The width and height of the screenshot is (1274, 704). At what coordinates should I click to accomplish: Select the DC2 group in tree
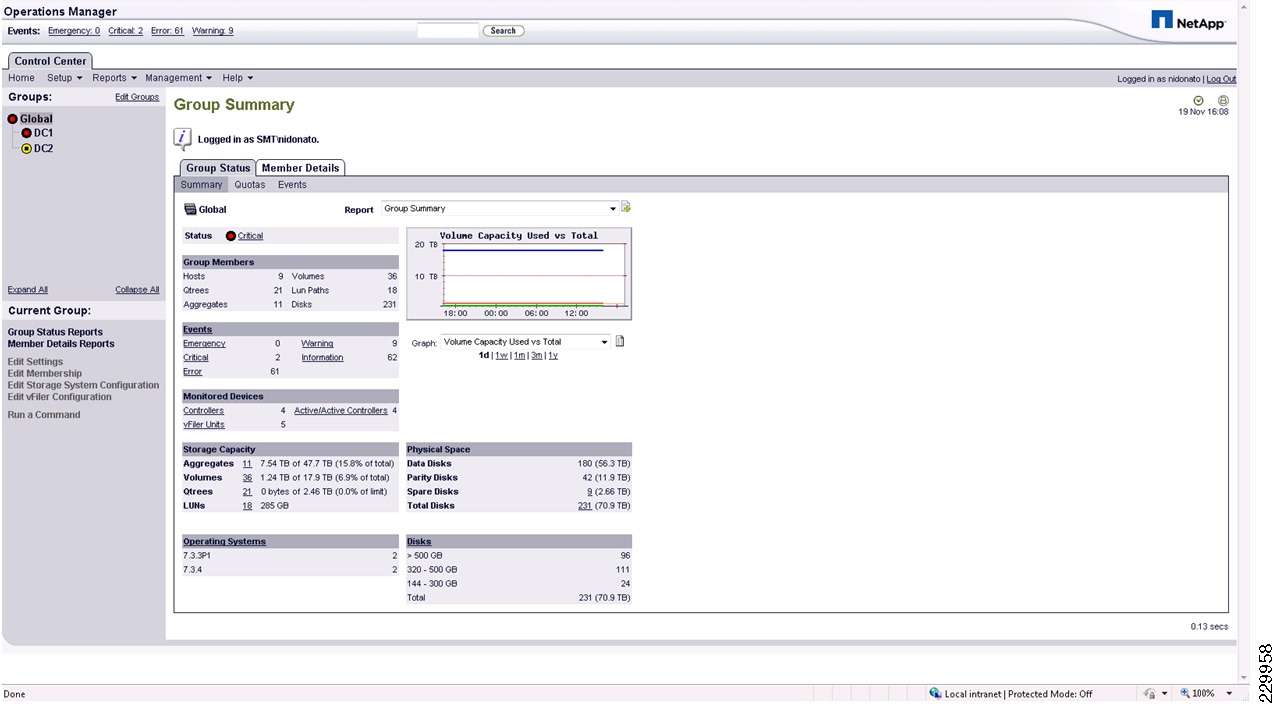[43, 149]
